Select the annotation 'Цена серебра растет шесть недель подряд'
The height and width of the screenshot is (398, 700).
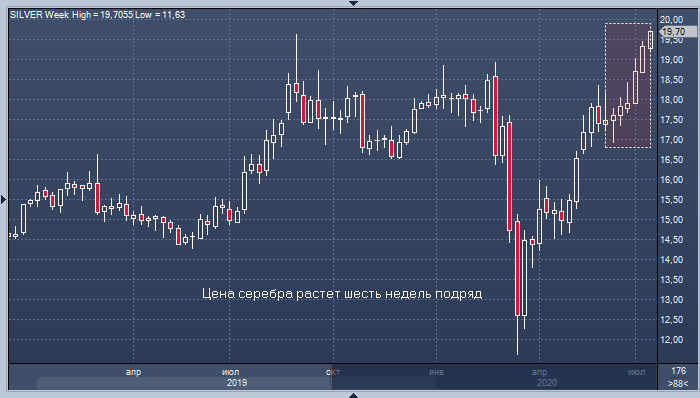(342, 294)
